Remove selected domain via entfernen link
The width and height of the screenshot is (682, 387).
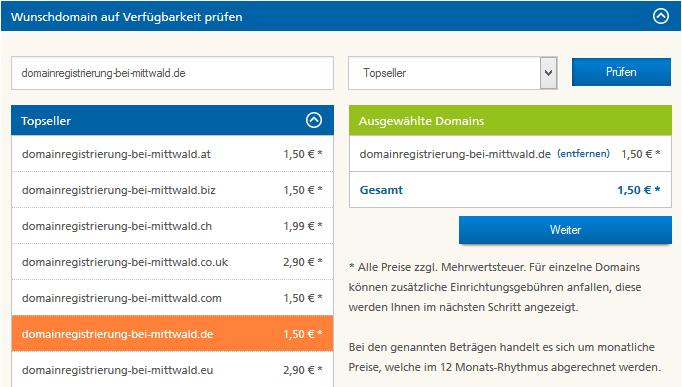(583, 153)
